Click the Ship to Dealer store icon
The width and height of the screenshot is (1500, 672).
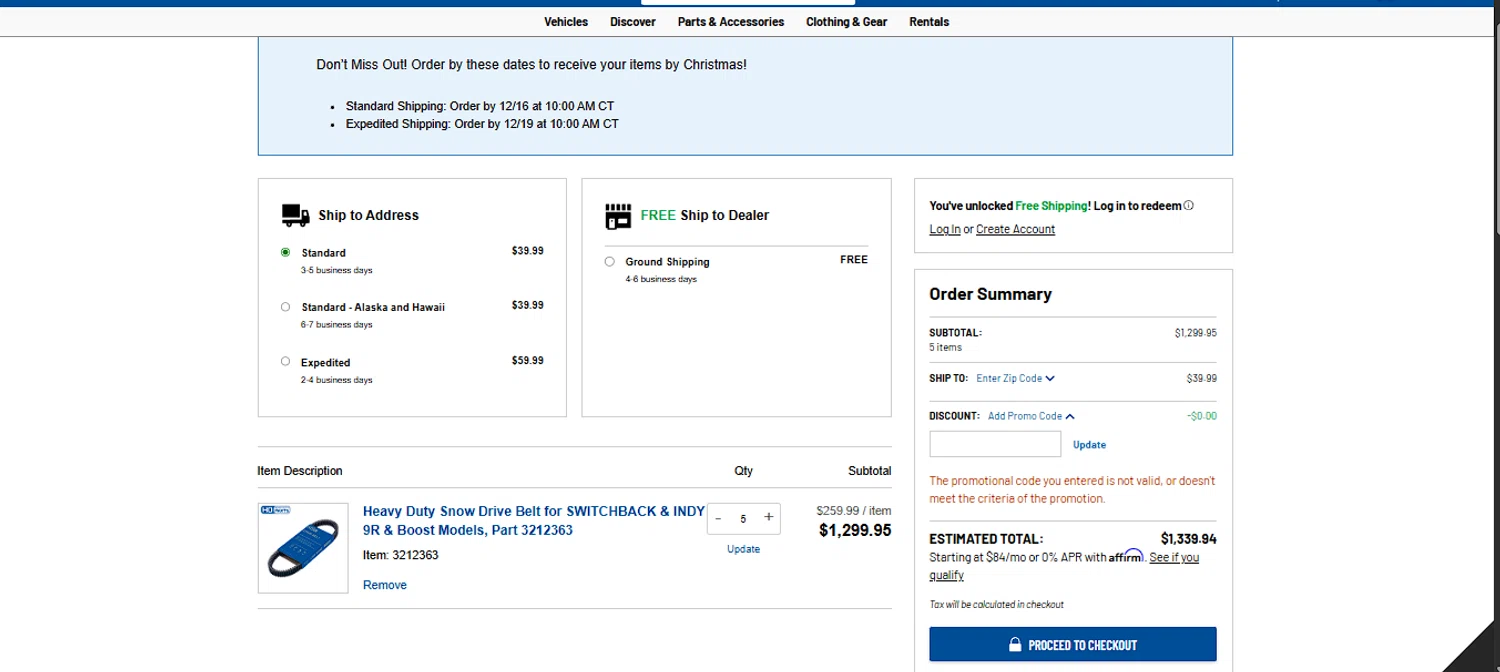(618, 215)
